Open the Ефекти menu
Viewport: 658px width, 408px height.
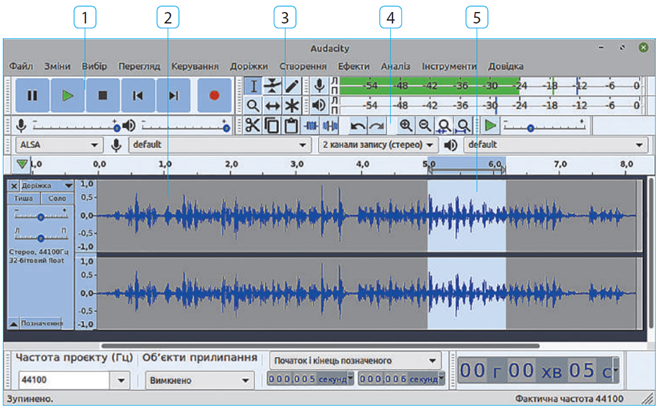pyautogui.click(x=353, y=66)
